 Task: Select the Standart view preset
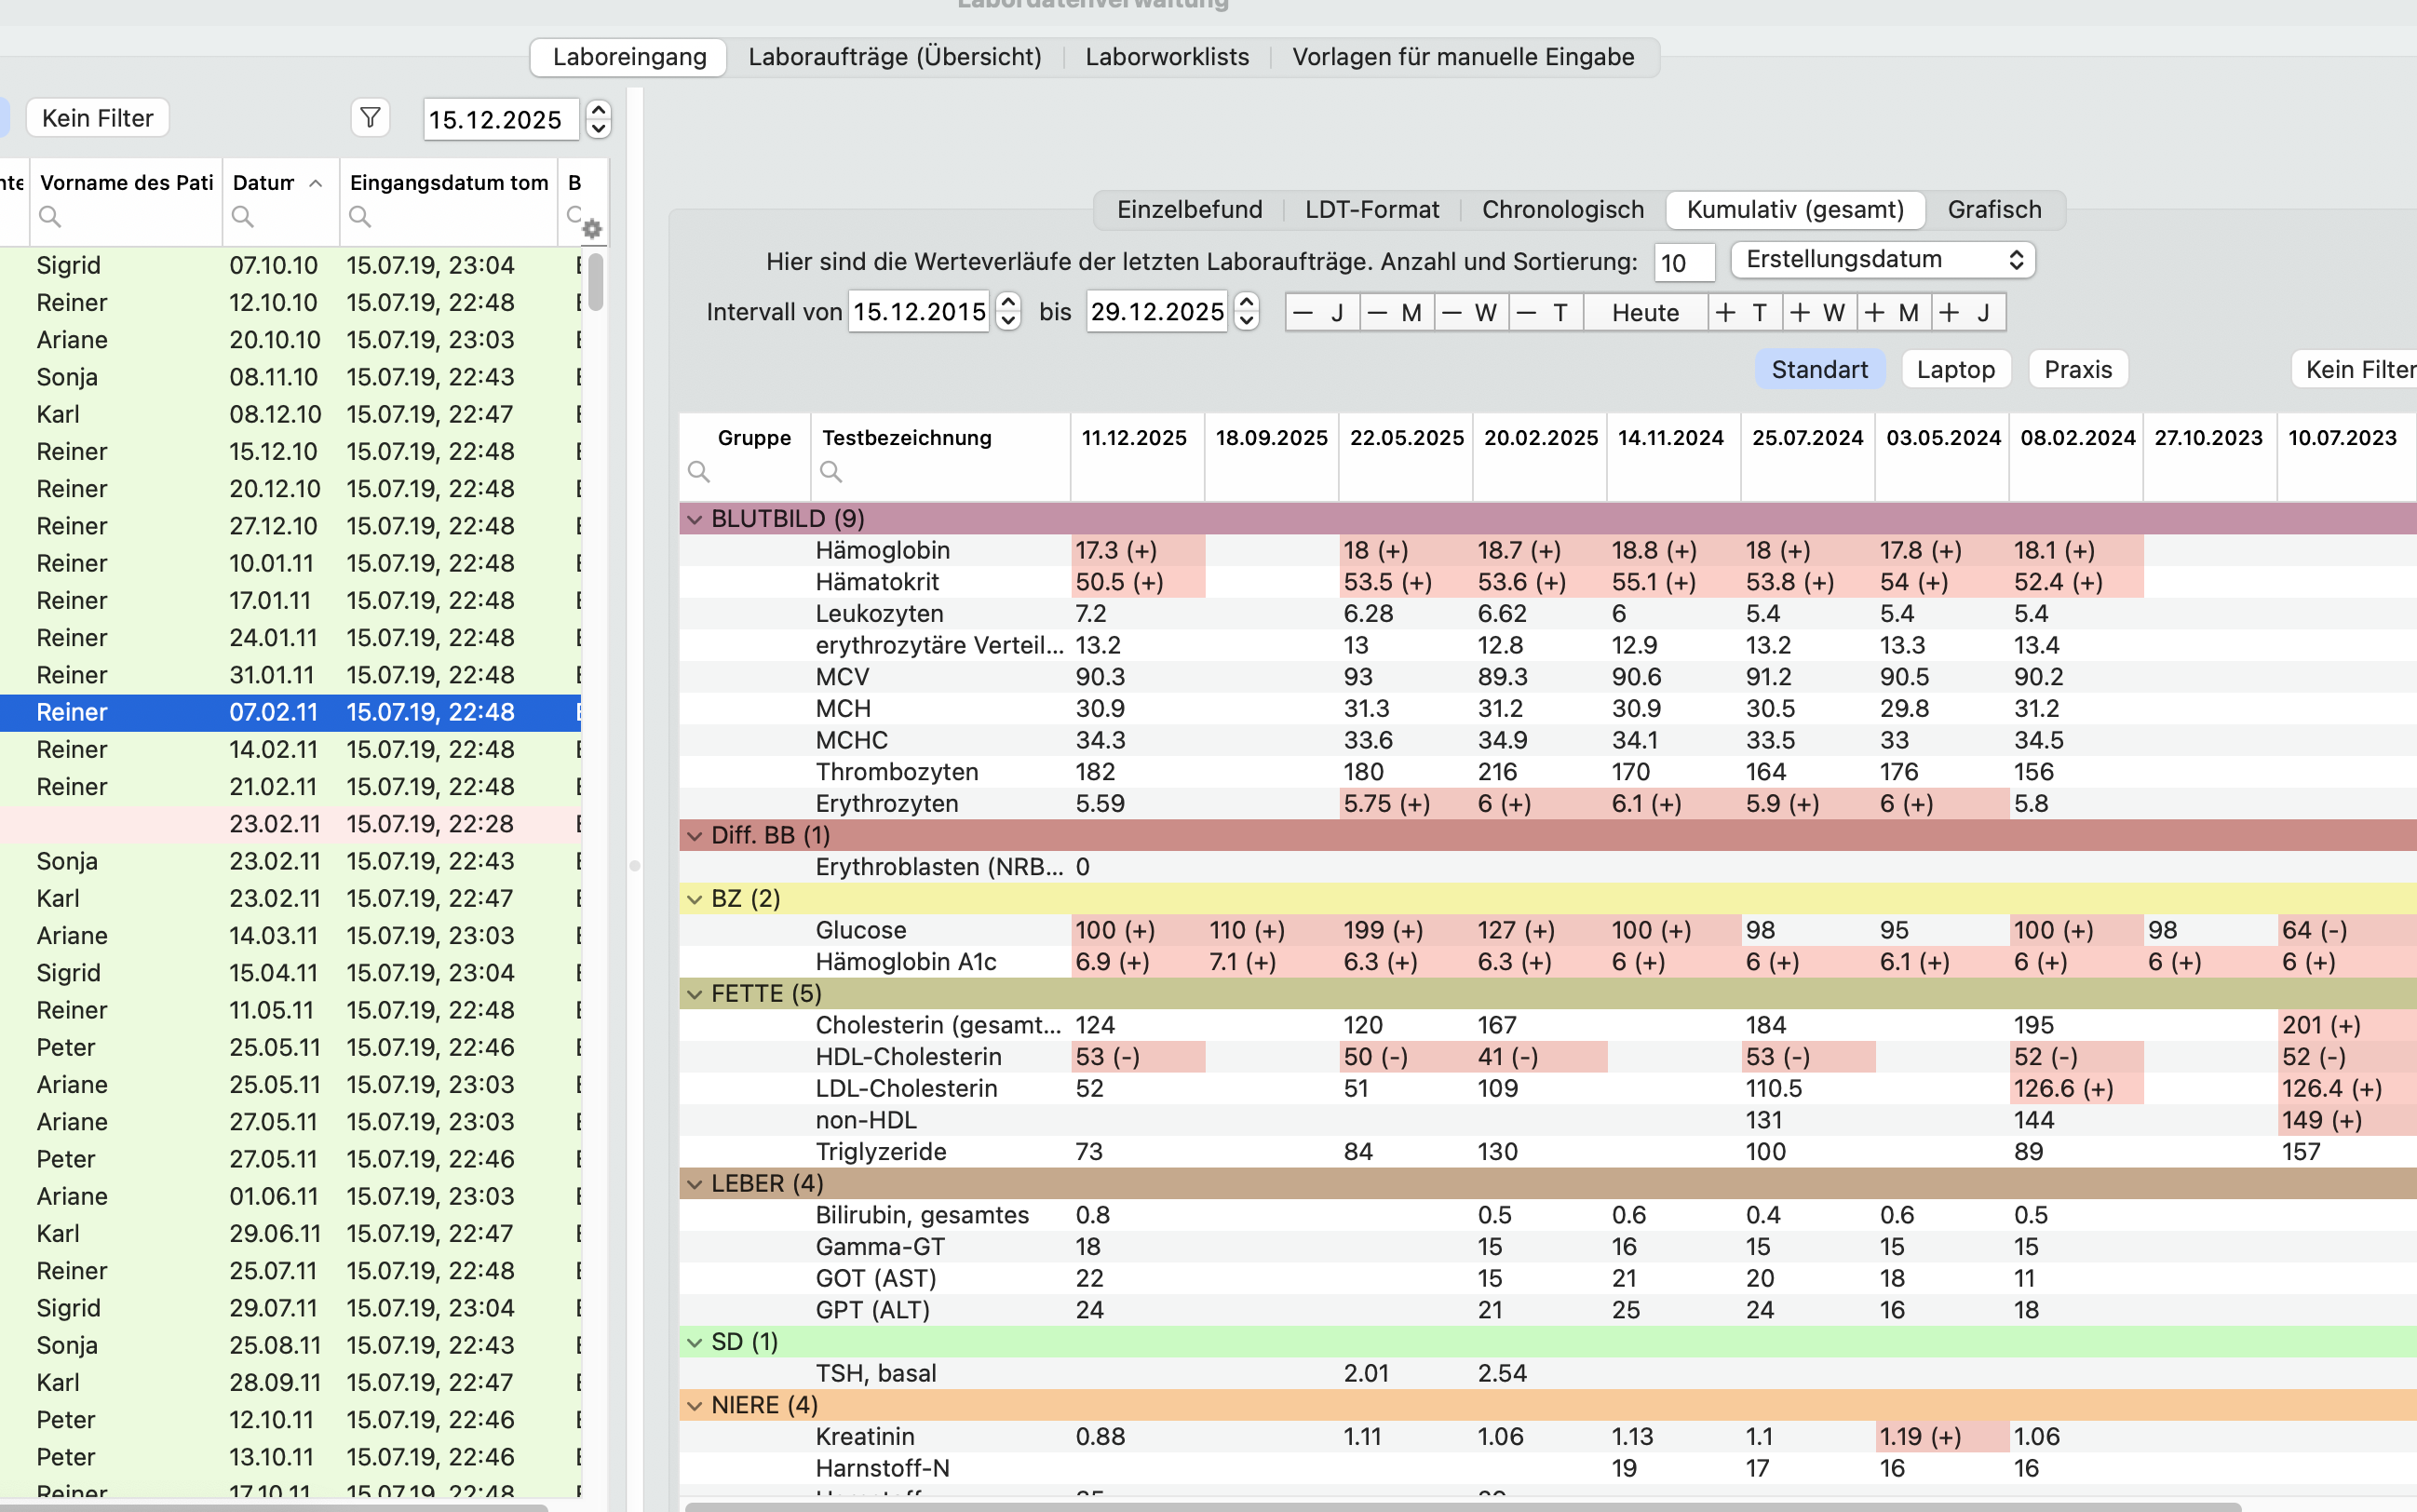tap(1819, 369)
